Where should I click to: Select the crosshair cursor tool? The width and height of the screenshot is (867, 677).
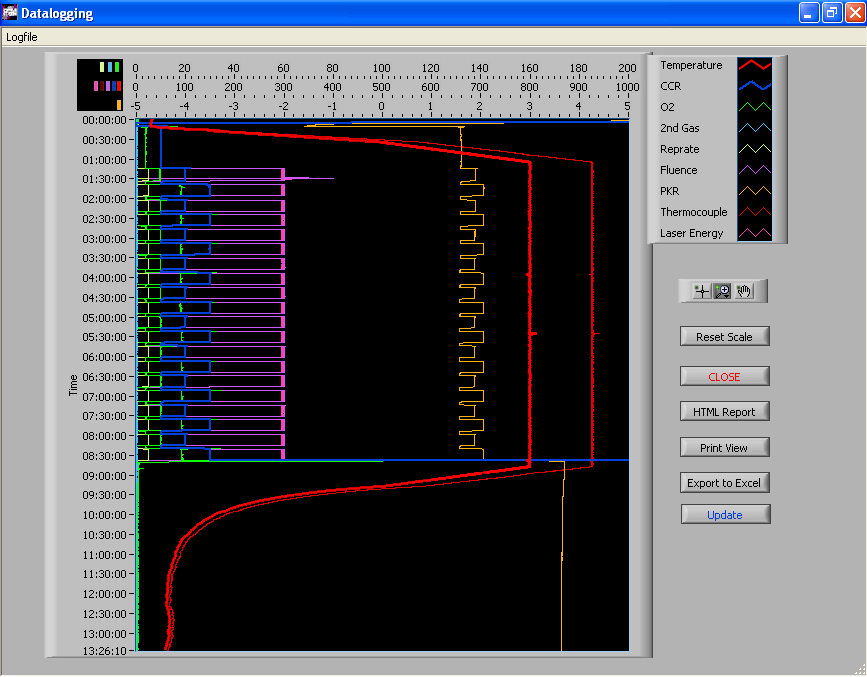point(702,291)
